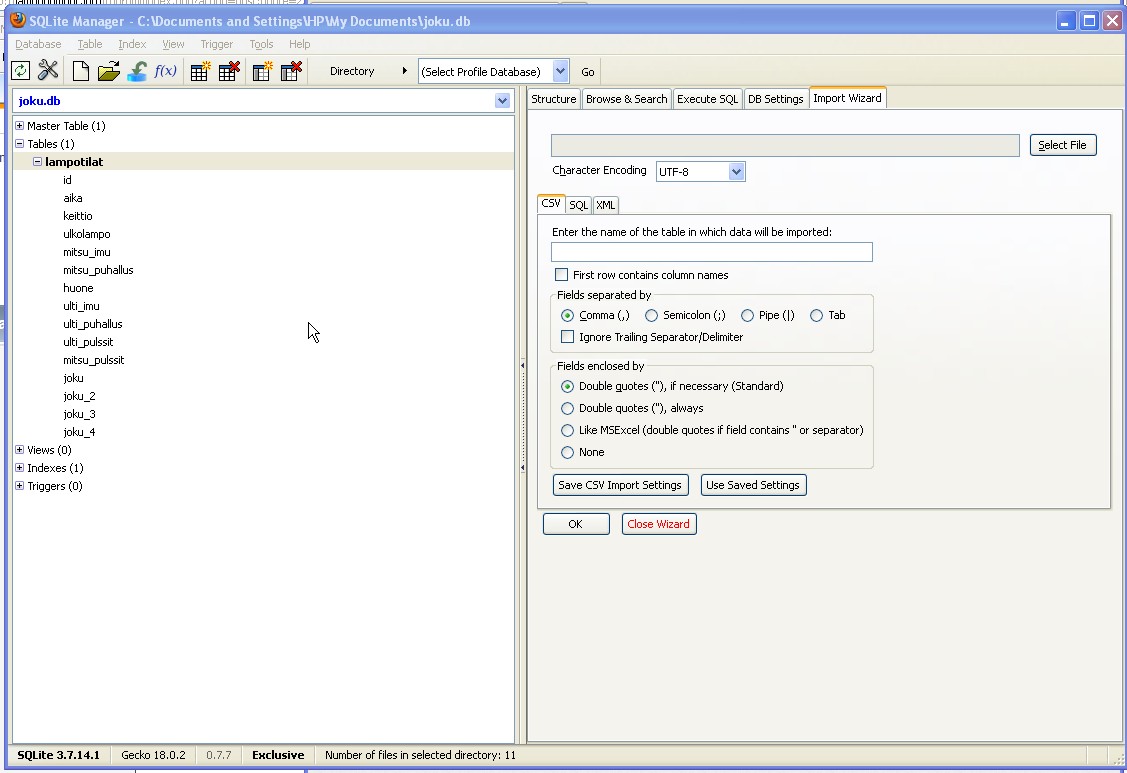
Task: Select Comma field separator
Action: click(x=567, y=315)
